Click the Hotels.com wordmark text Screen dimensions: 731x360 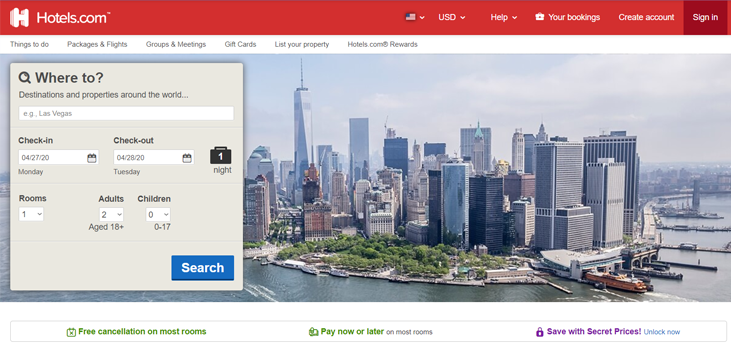(x=73, y=18)
